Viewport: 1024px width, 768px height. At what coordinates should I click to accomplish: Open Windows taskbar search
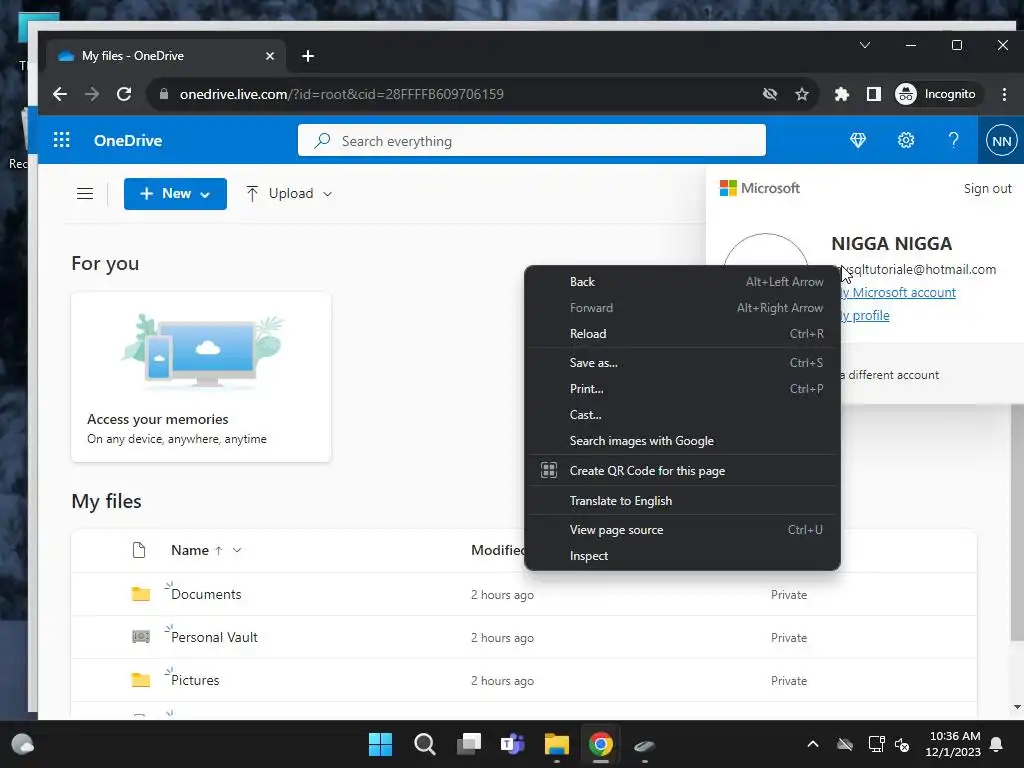(x=424, y=744)
